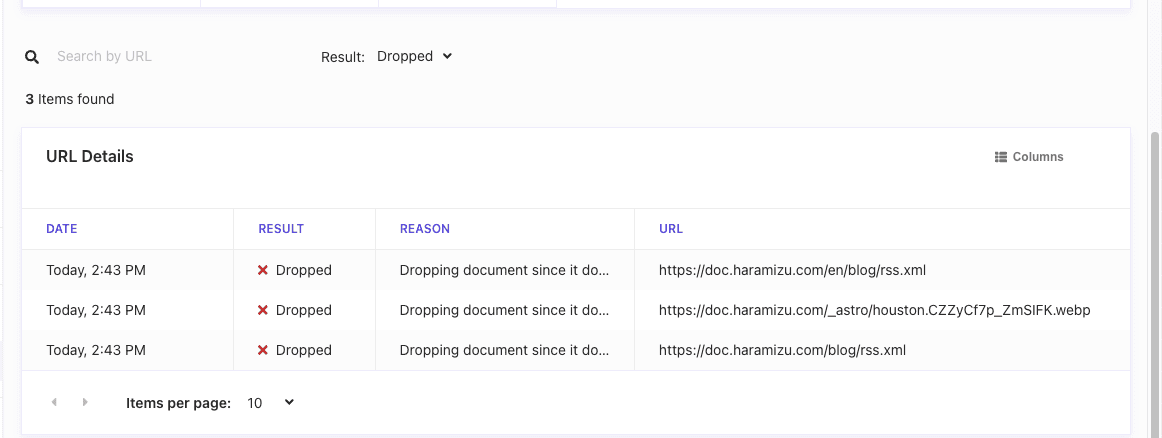Sort by URL column header

(671, 229)
